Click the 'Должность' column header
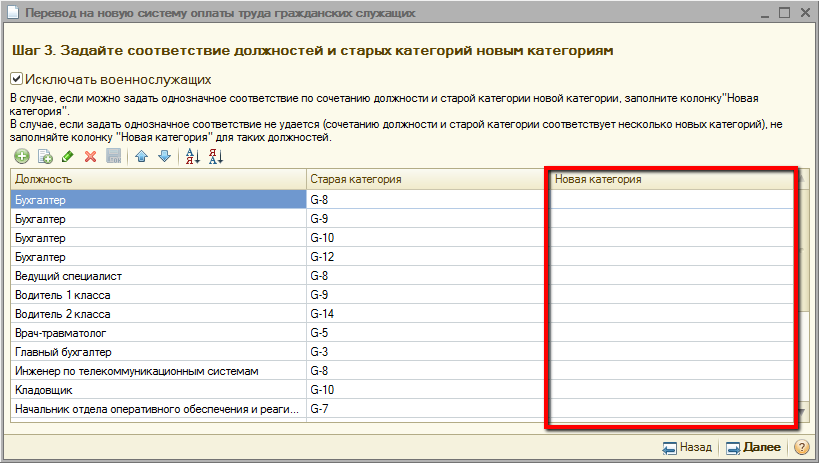Screen dimensions: 819x463 pos(157,179)
